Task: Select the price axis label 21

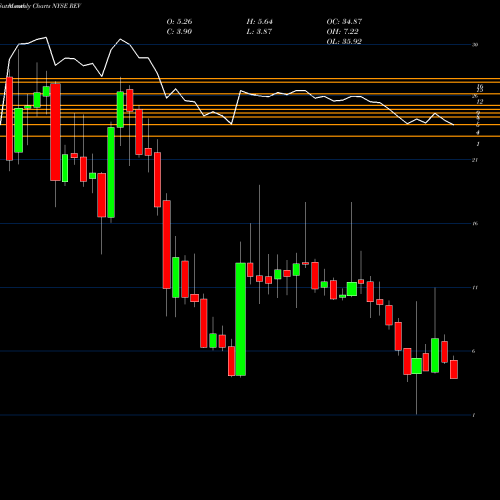Action: tap(475, 160)
